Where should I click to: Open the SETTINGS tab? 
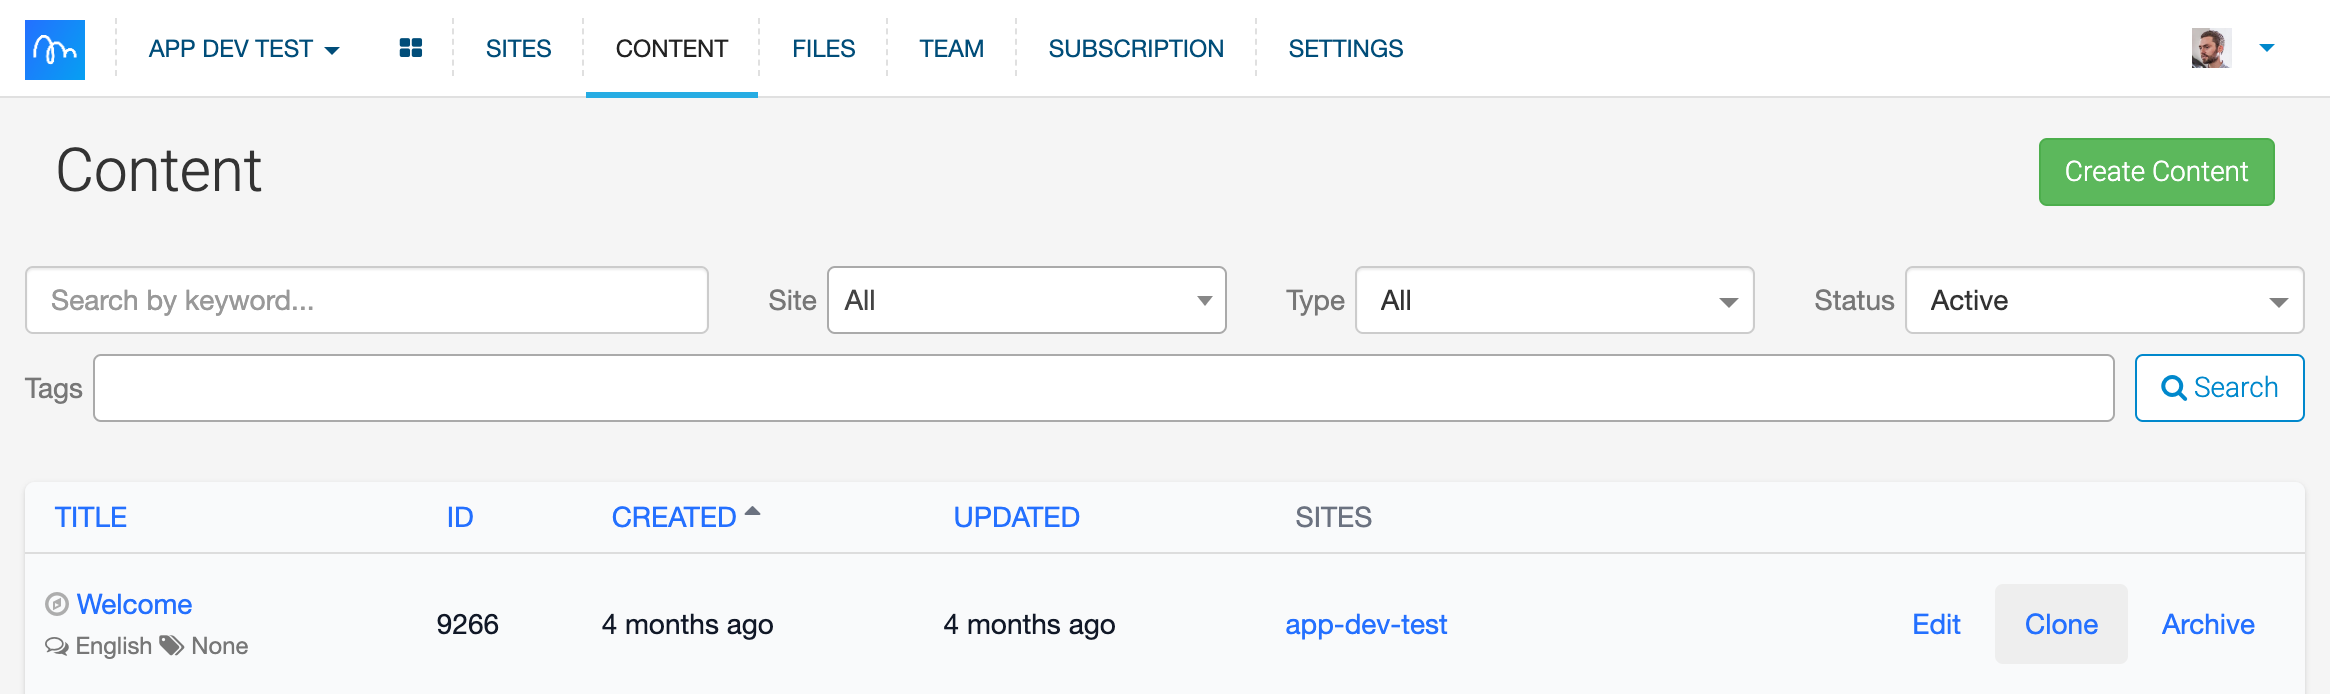coord(1345,49)
